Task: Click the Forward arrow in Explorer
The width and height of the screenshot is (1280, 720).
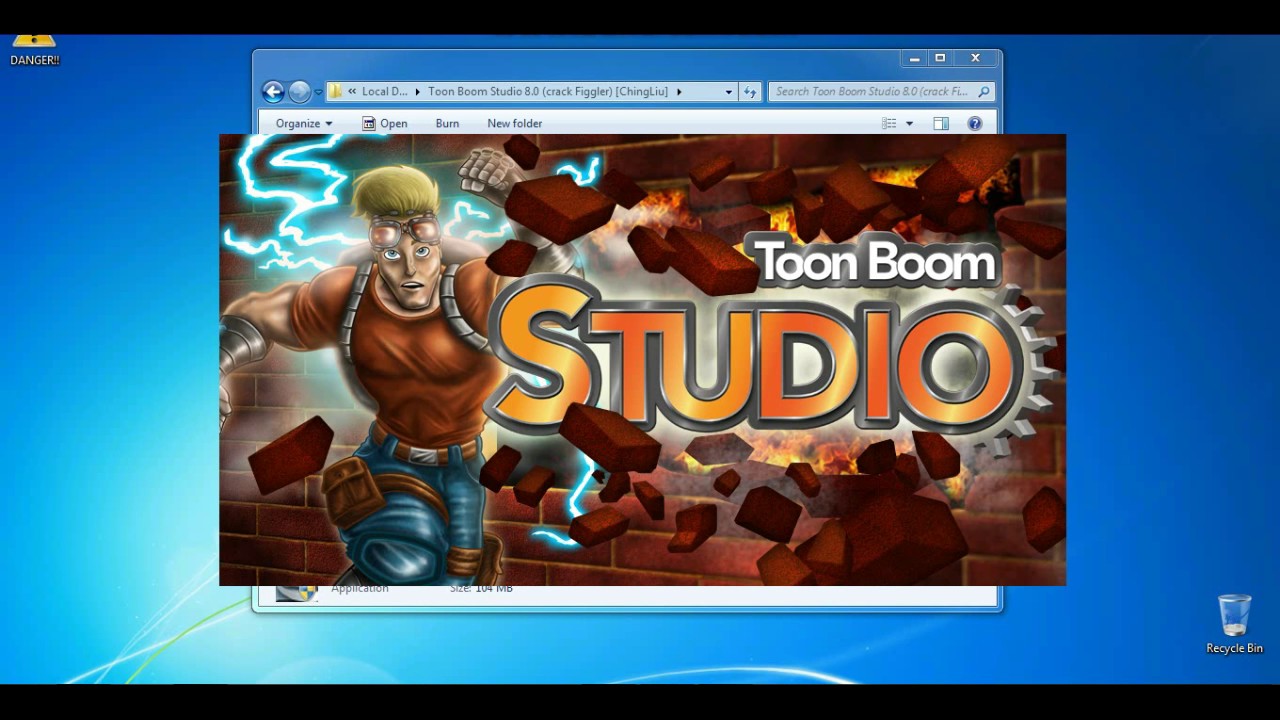Action: (x=299, y=92)
